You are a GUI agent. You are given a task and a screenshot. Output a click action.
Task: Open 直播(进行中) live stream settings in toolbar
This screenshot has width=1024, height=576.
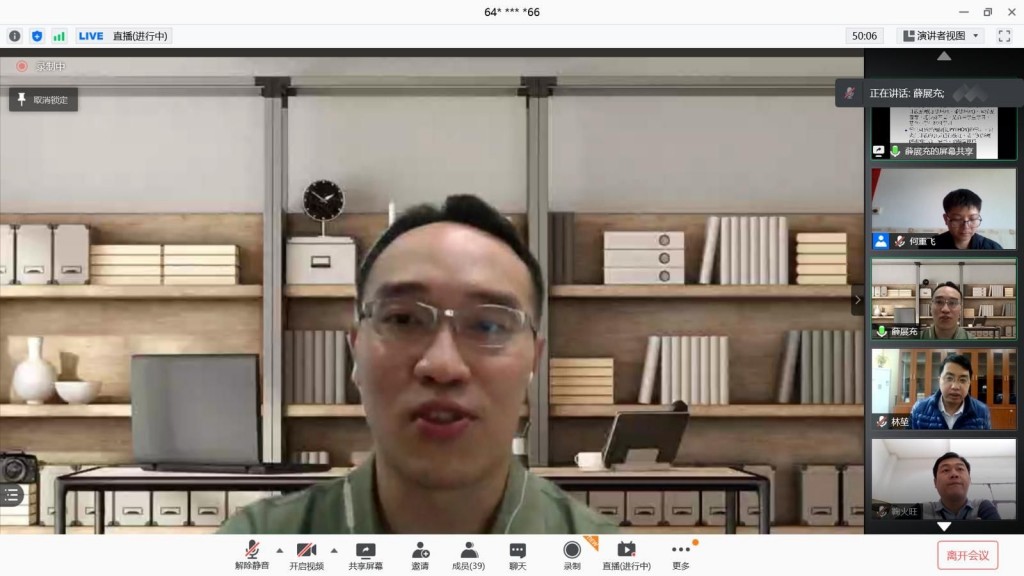[626, 554]
